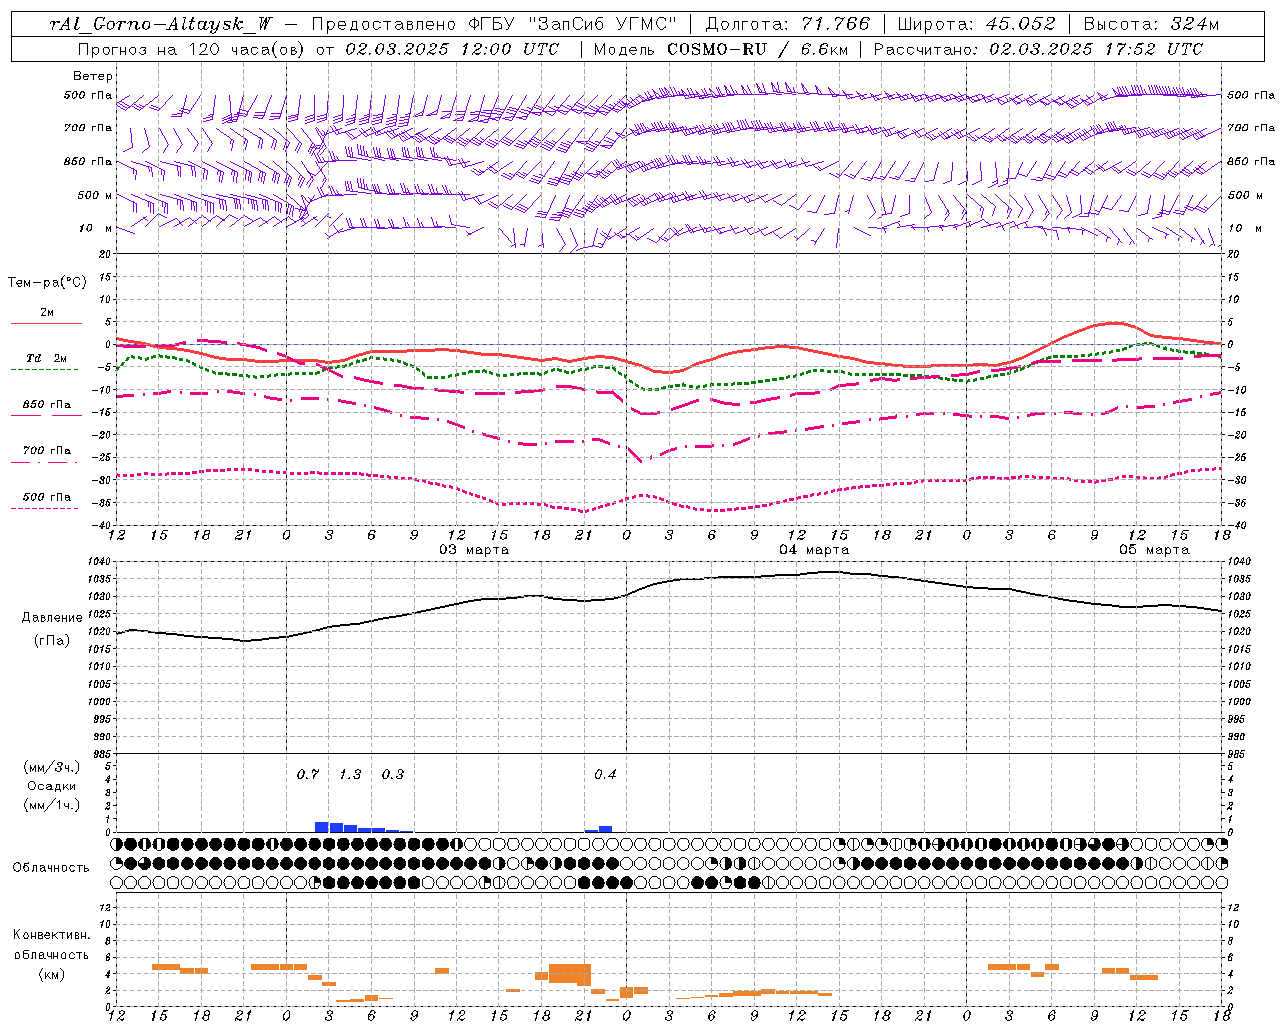Click the Ветер wind panel label
The width and height of the screenshot is (1280, 1024).
click(x=93, y=76)
